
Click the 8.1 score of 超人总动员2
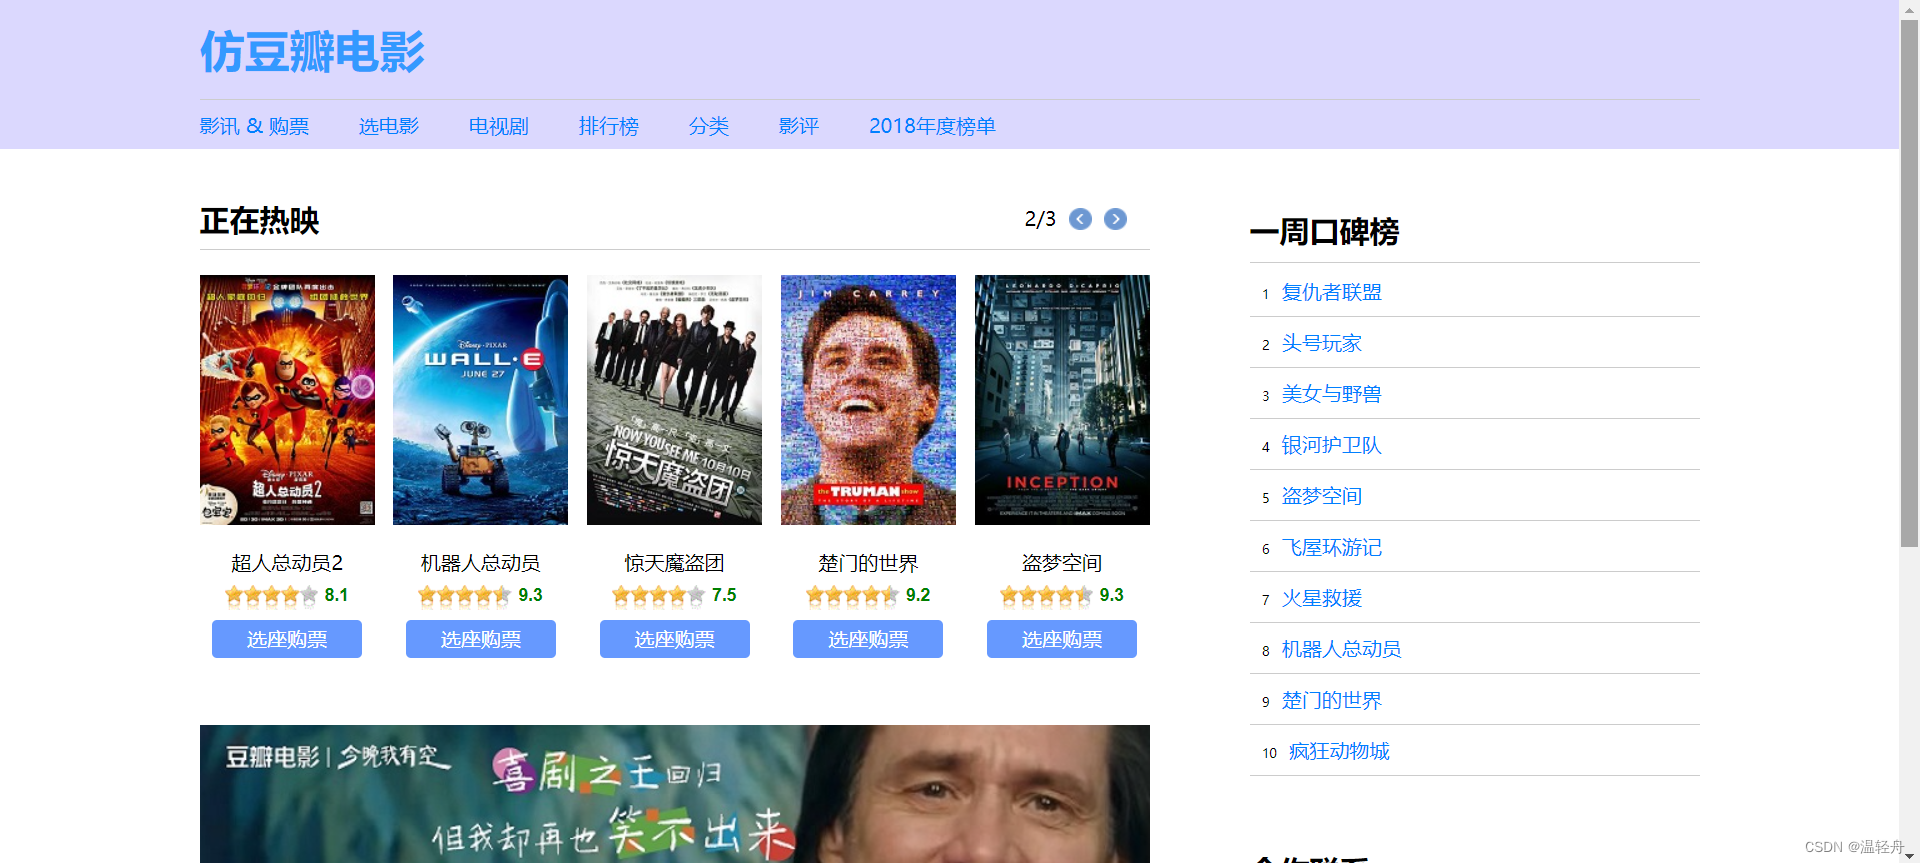(x=336, y=595)
